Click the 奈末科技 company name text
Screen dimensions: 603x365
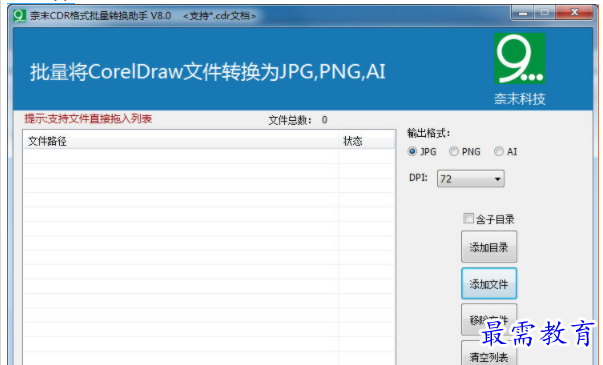[x=520, y=99]
